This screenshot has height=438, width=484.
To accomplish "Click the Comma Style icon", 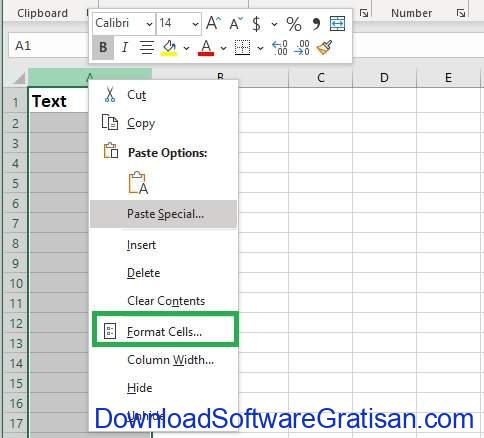I will coord(316,24).
